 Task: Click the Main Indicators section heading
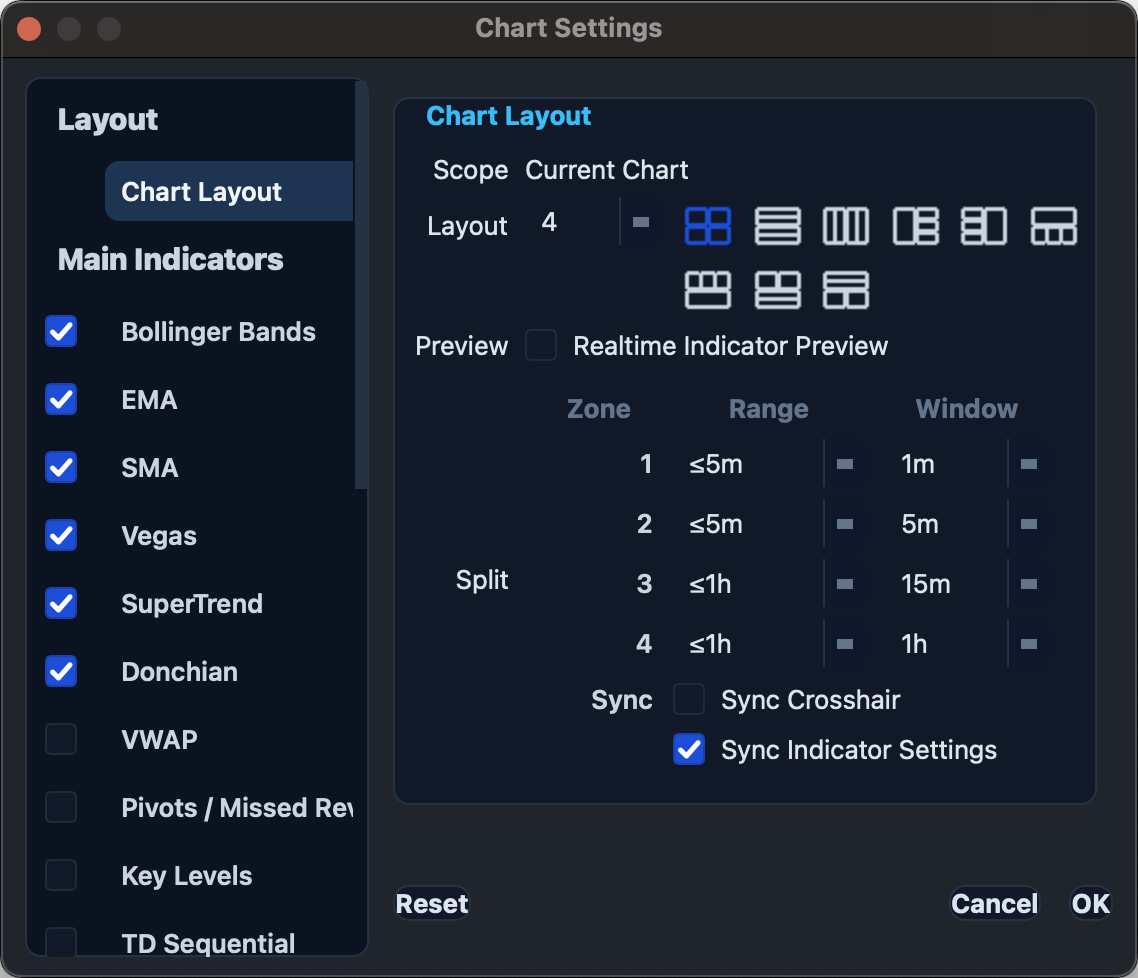pyautogui.click(x=171, y=259)
